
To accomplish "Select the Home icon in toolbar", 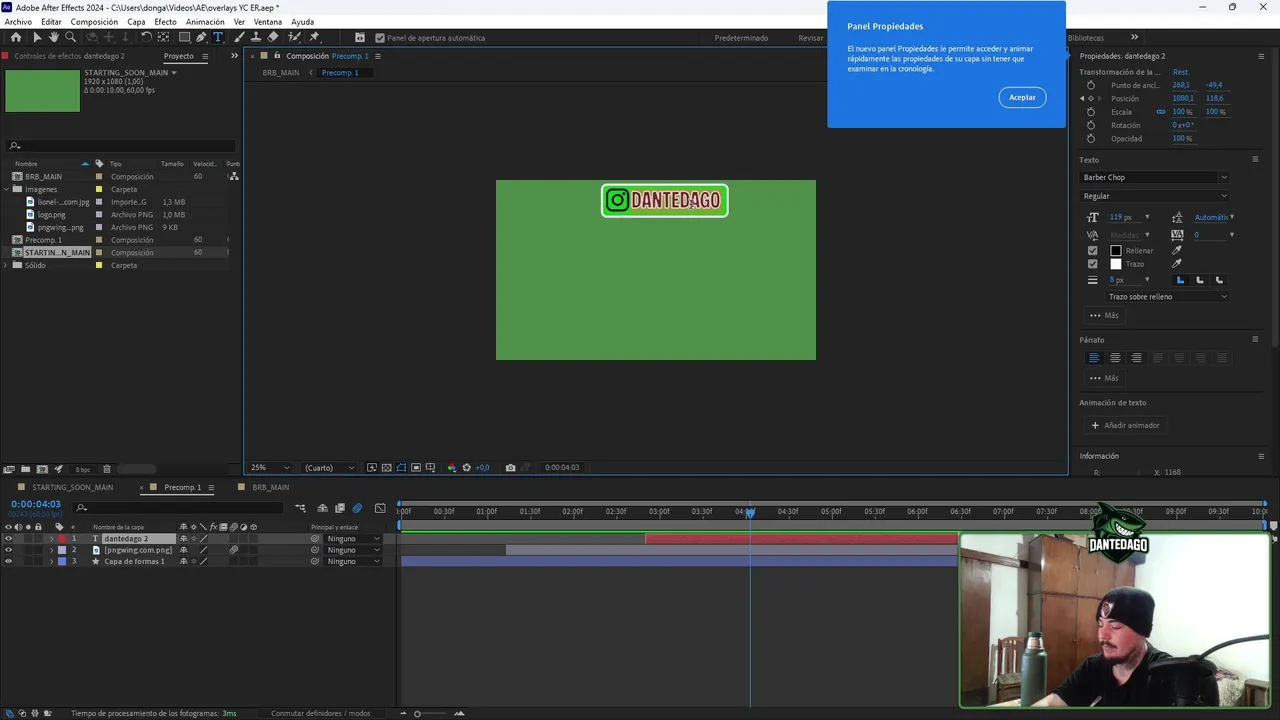I will click(x=15, y=37).
